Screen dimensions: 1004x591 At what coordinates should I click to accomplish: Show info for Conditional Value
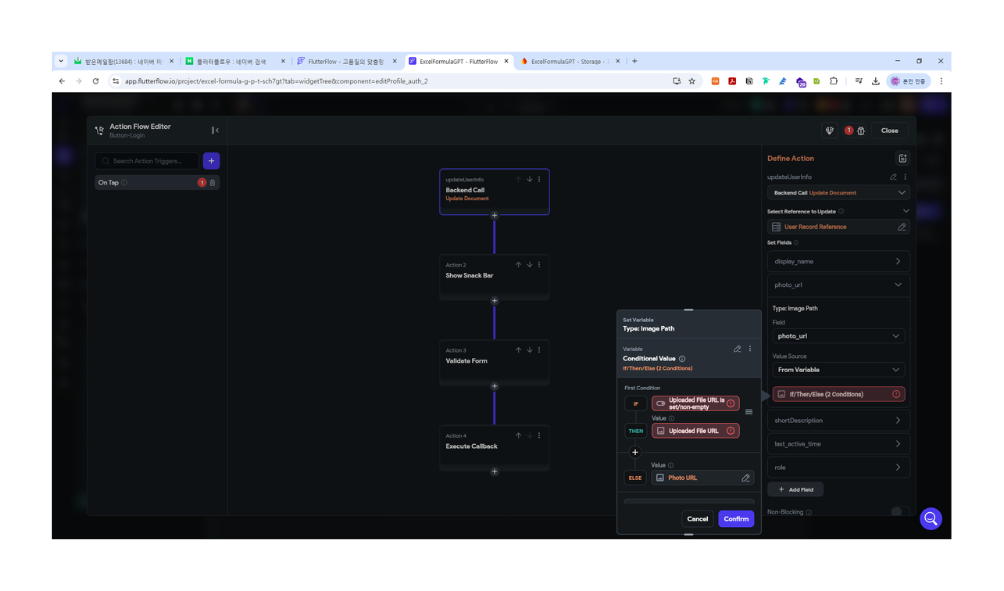click(682, 359)
